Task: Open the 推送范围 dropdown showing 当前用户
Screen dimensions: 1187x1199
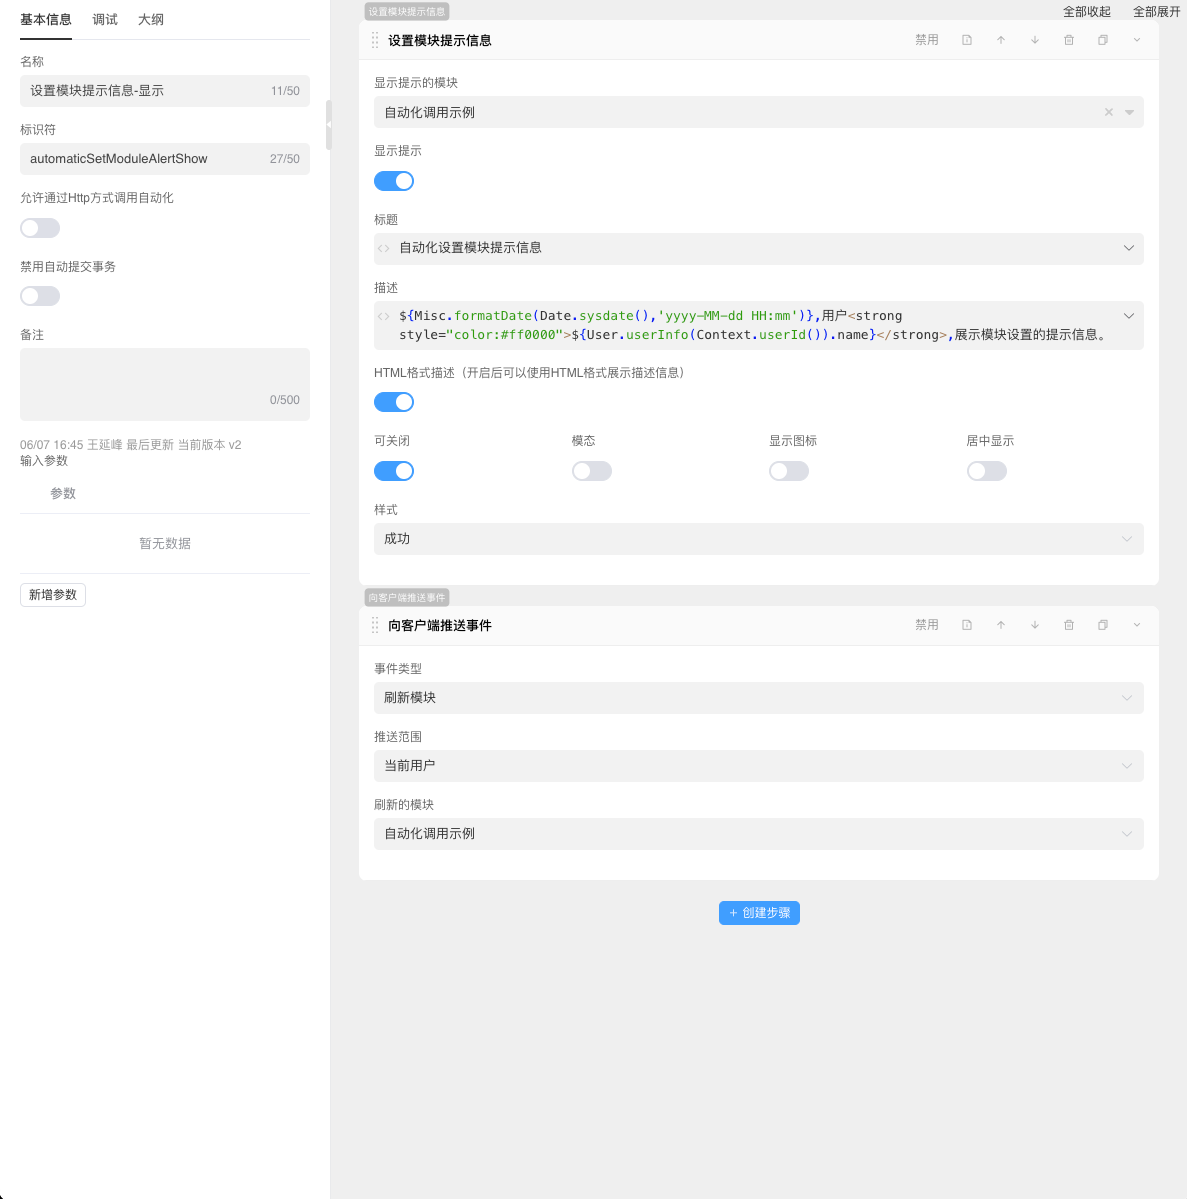Action: coord(758,766)
